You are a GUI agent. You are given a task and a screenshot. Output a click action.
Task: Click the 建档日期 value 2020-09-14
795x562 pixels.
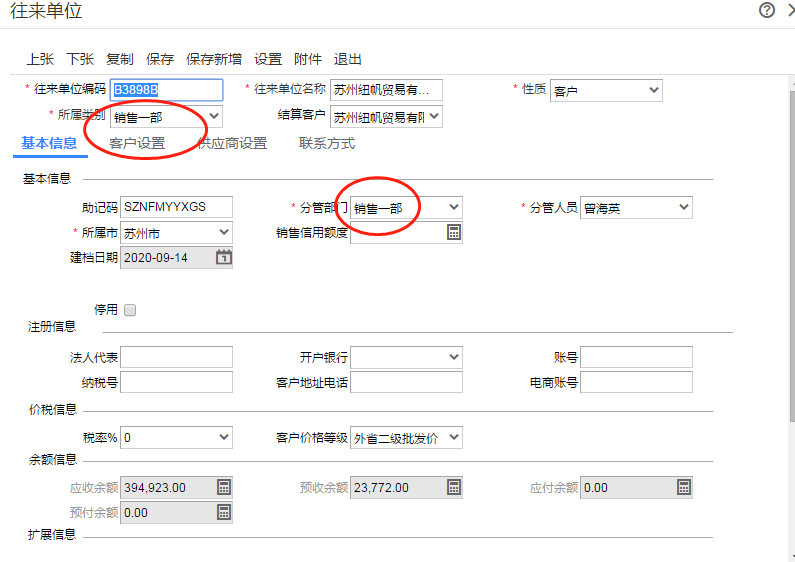click(156, 258)
